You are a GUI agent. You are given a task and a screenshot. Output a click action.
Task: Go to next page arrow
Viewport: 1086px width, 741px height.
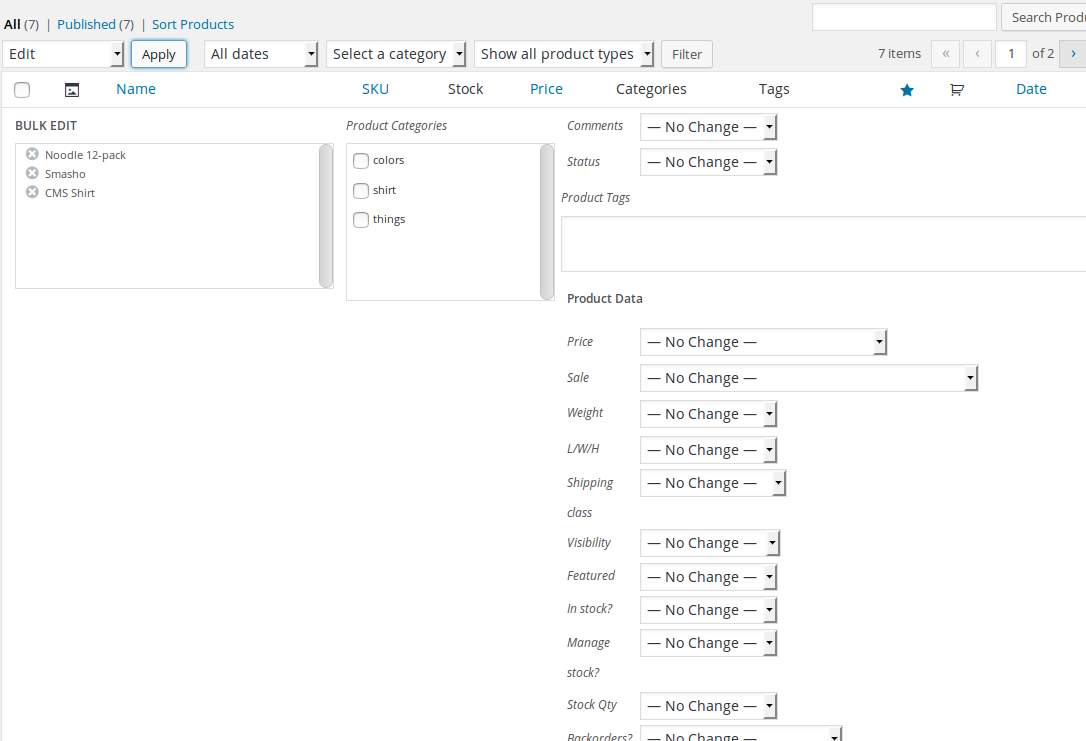click(1074, 54)
